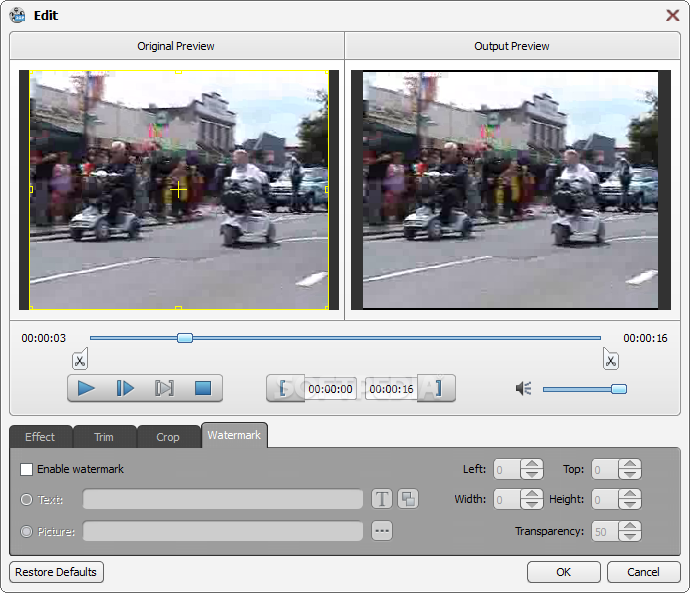Click the Next frame bracket button
The image size is (690, 593).
point(164,388)
